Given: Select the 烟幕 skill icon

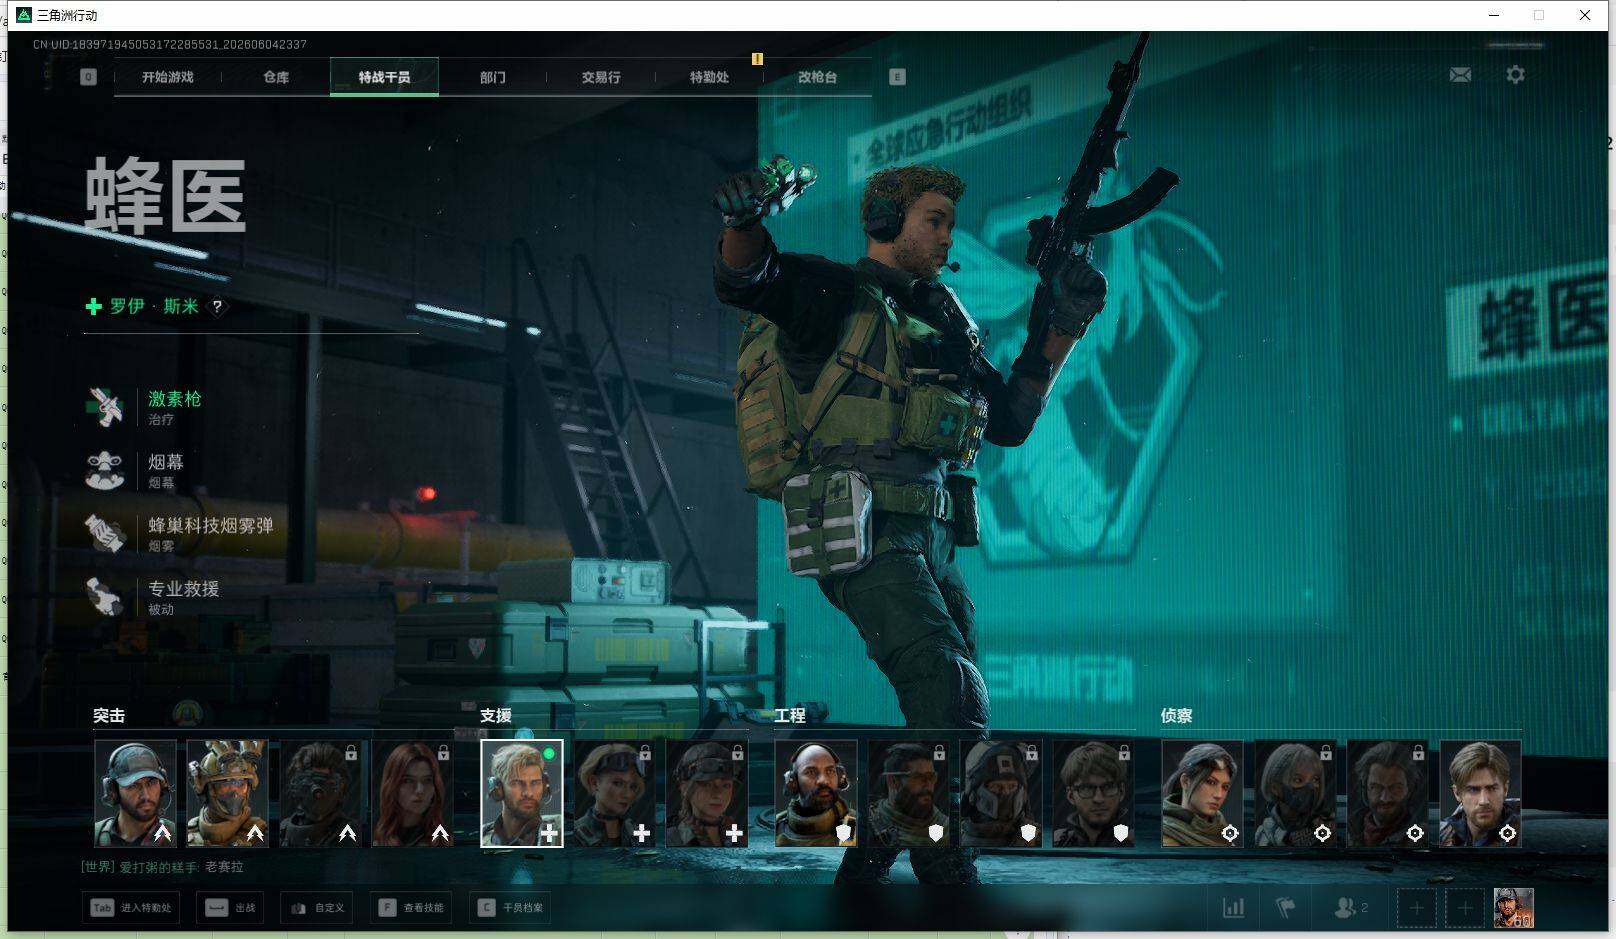Looking at the screenshot, I should click(x=105, y=470).
